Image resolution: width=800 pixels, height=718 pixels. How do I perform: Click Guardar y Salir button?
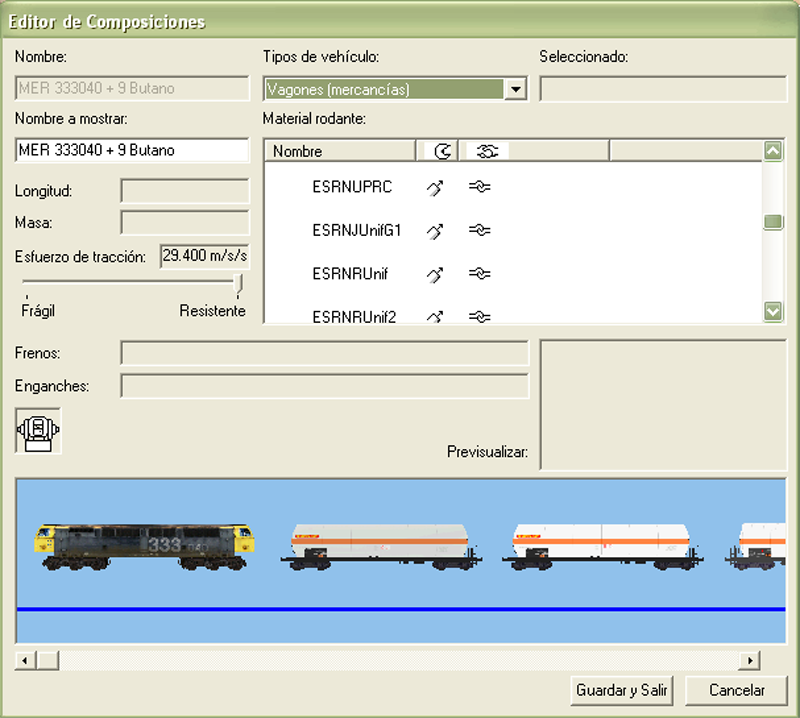(622, 690)
